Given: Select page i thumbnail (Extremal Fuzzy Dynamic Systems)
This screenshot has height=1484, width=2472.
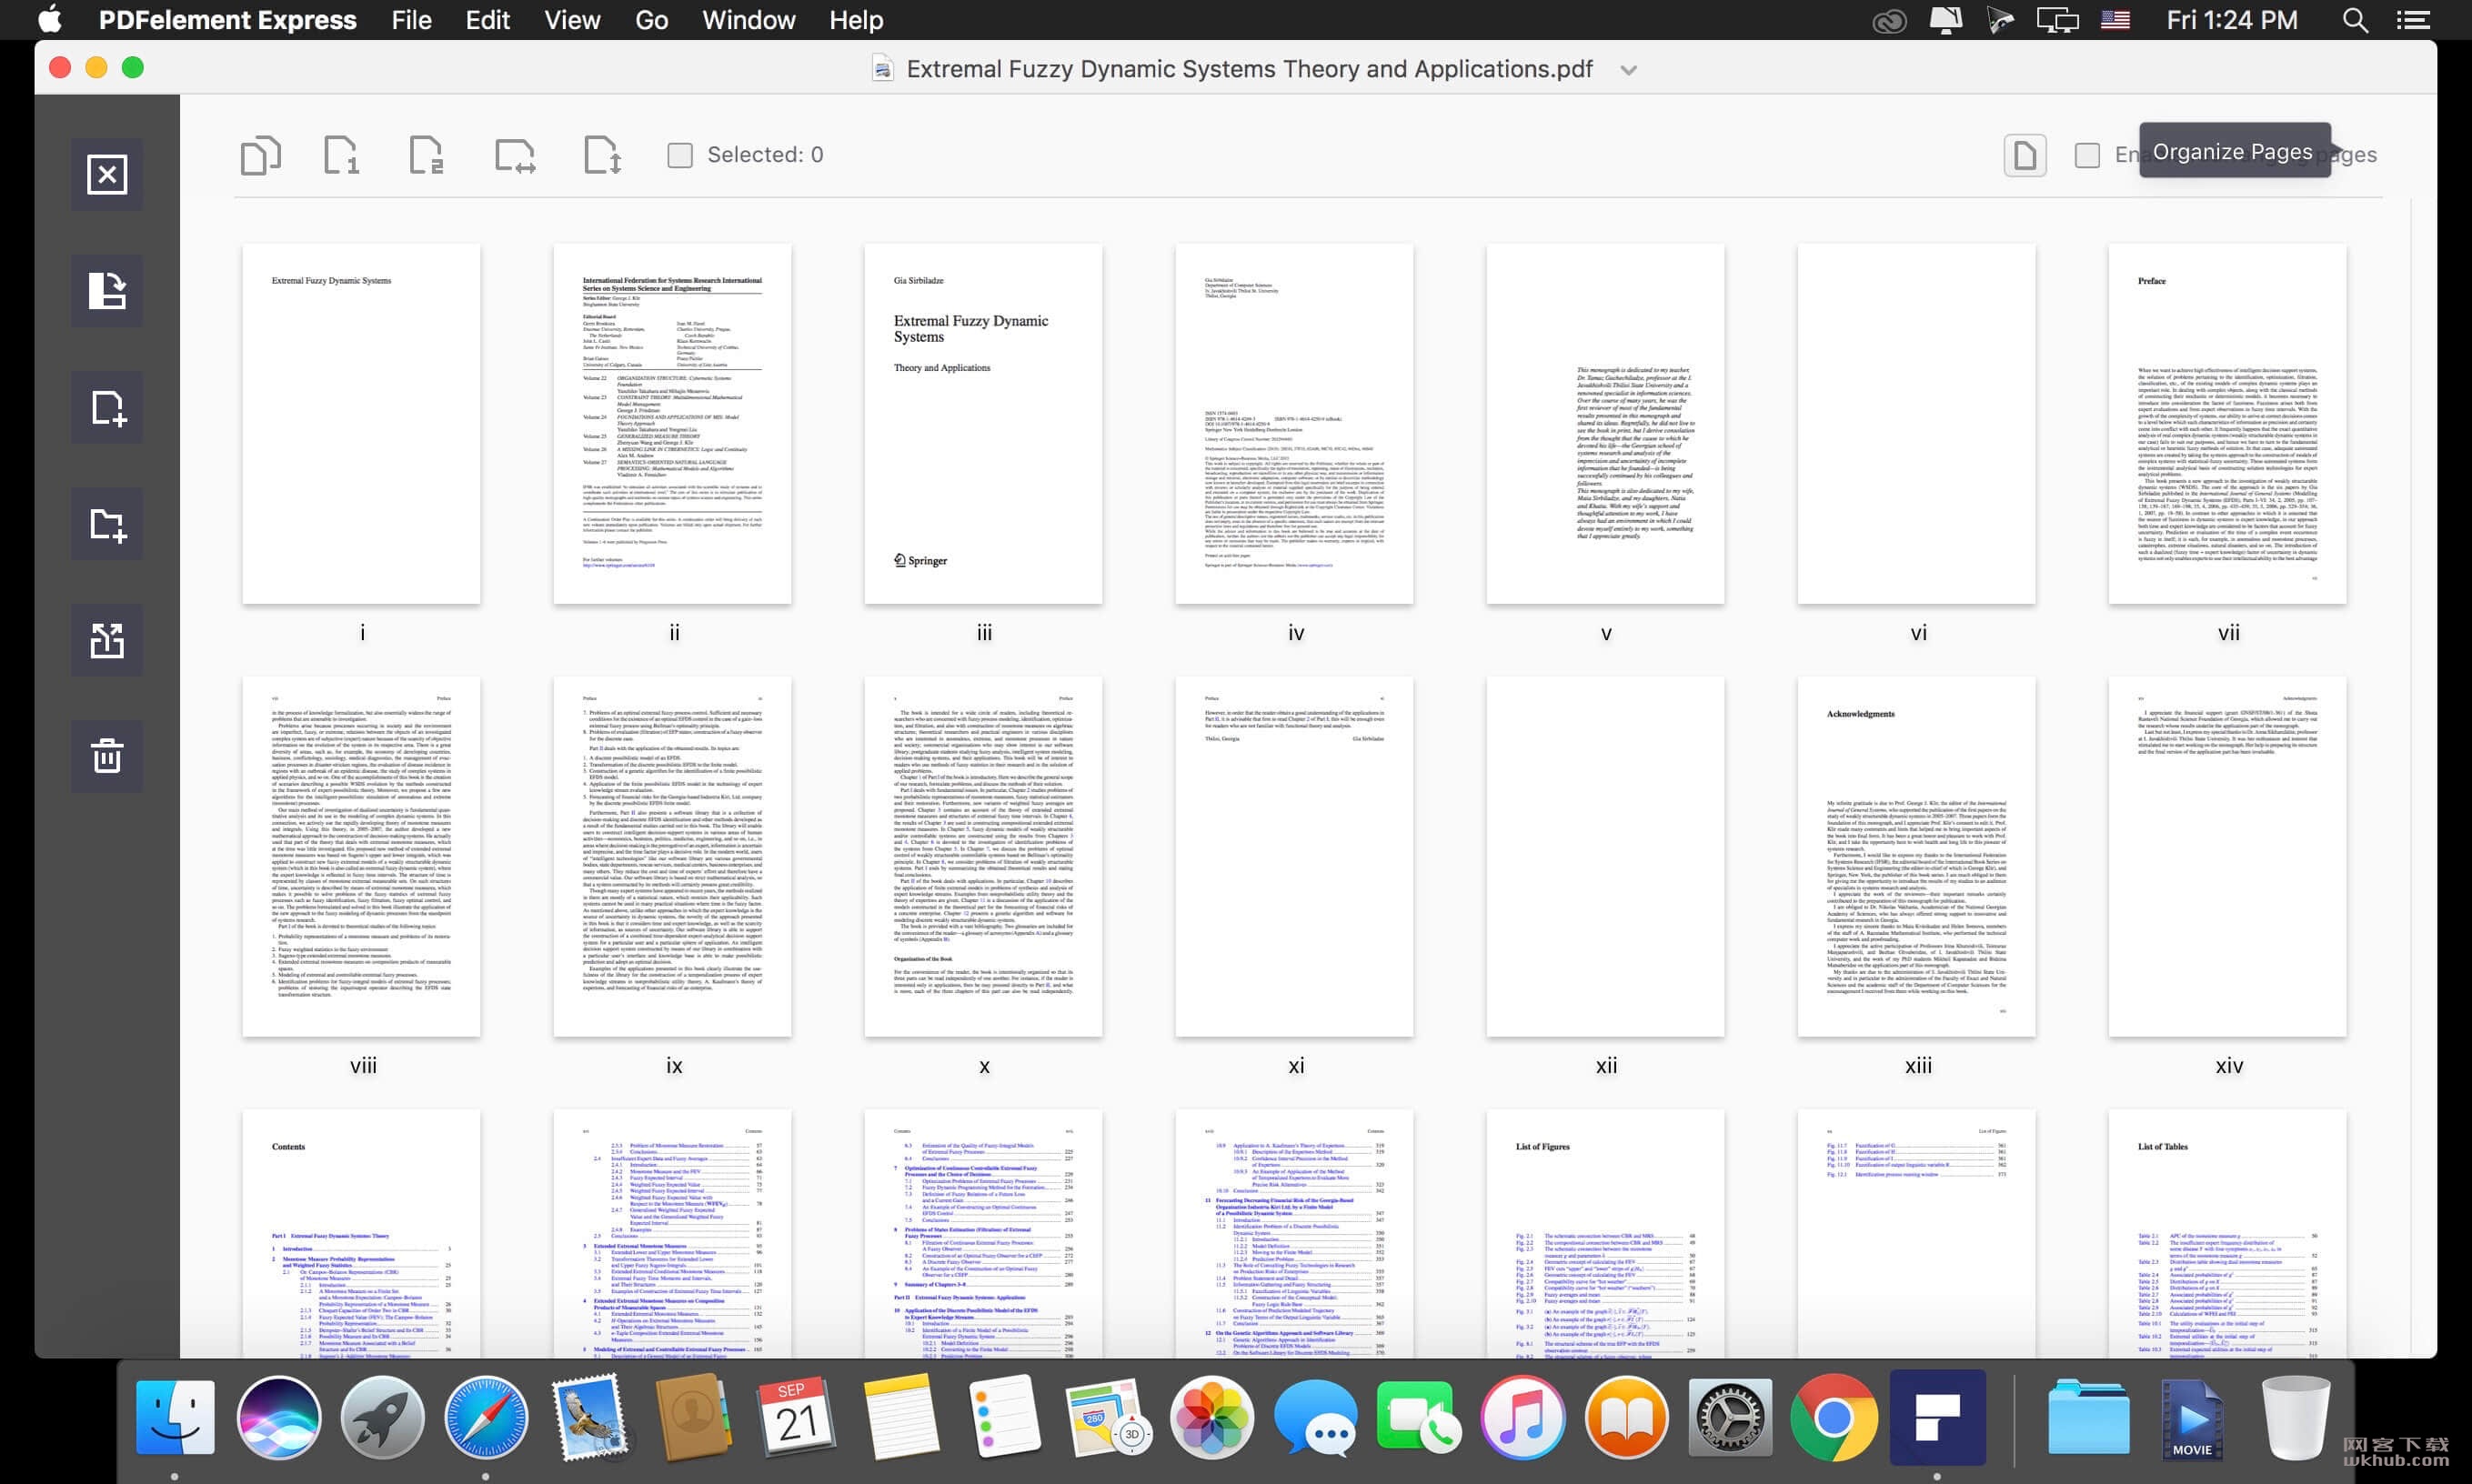Looking at the screenshot, I should (x=361, y=424).
